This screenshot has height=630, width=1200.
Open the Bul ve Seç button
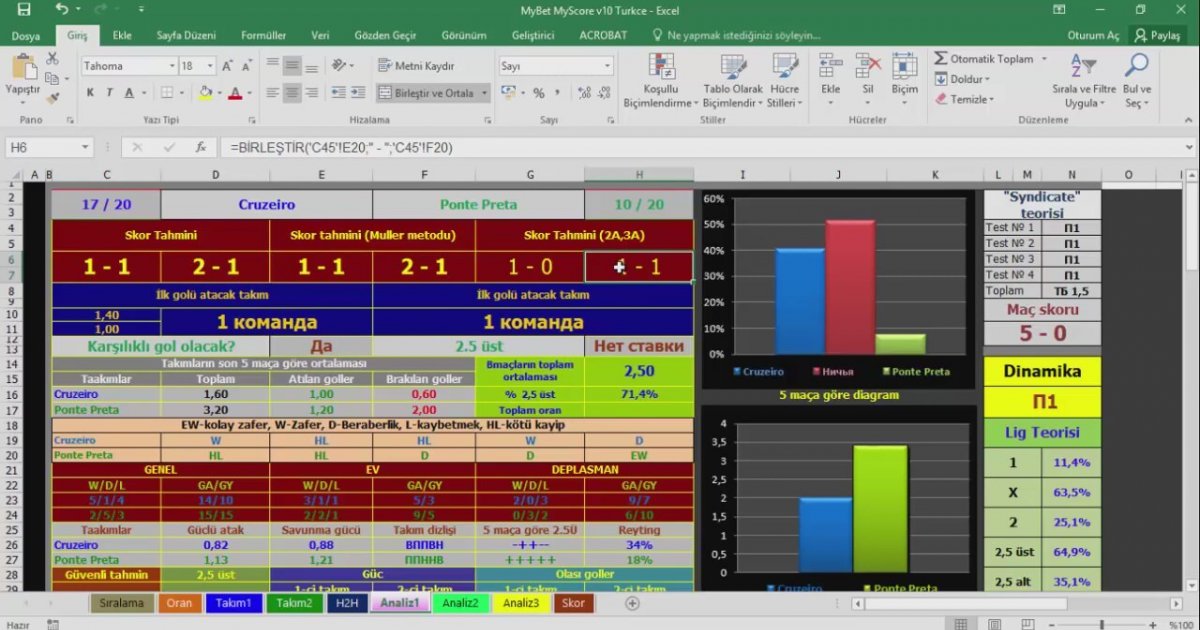1138,80
